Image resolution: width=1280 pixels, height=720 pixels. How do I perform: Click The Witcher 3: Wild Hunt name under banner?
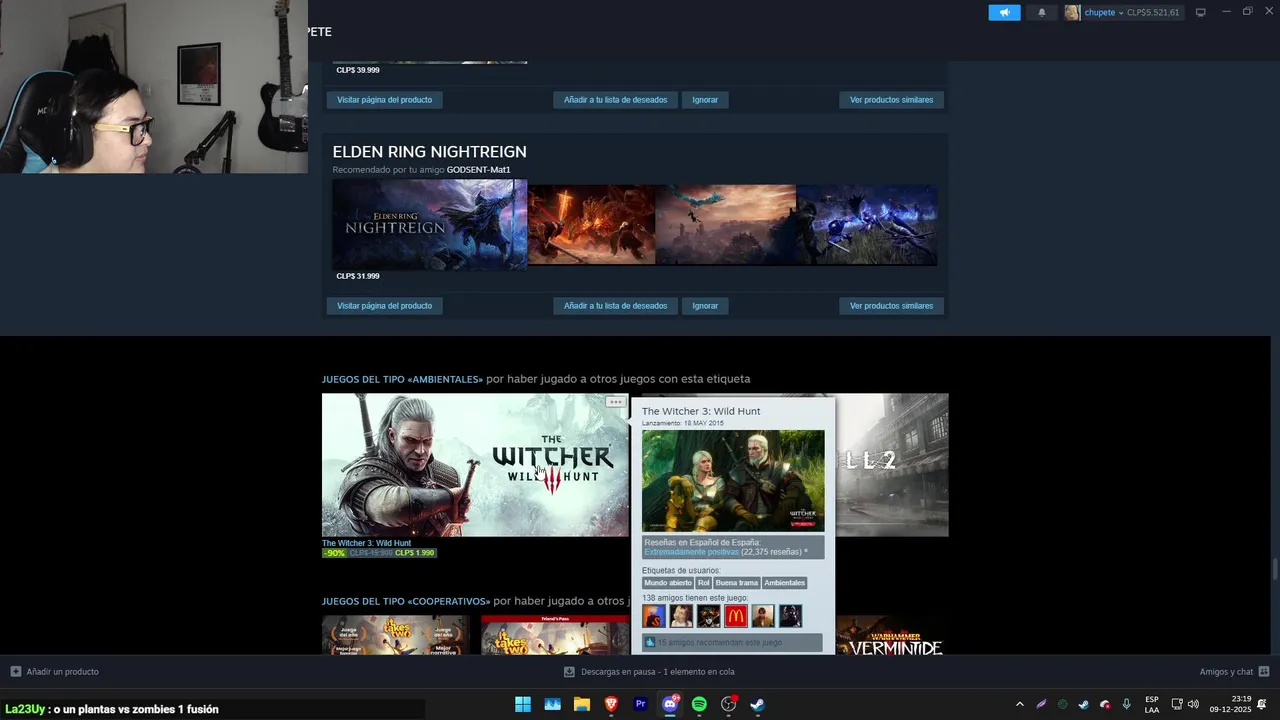366,543
